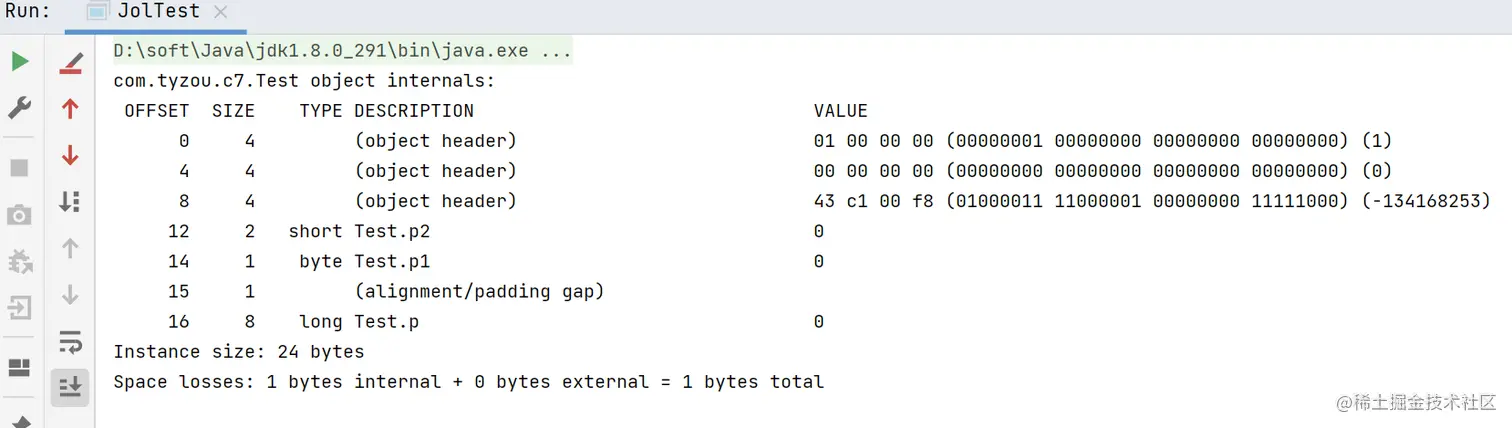Image resolution: width=1512 pixels, height=428 pixels.
Task: Select the JolTest run tab
Action: pyautogui.click(x=152, y=13)
